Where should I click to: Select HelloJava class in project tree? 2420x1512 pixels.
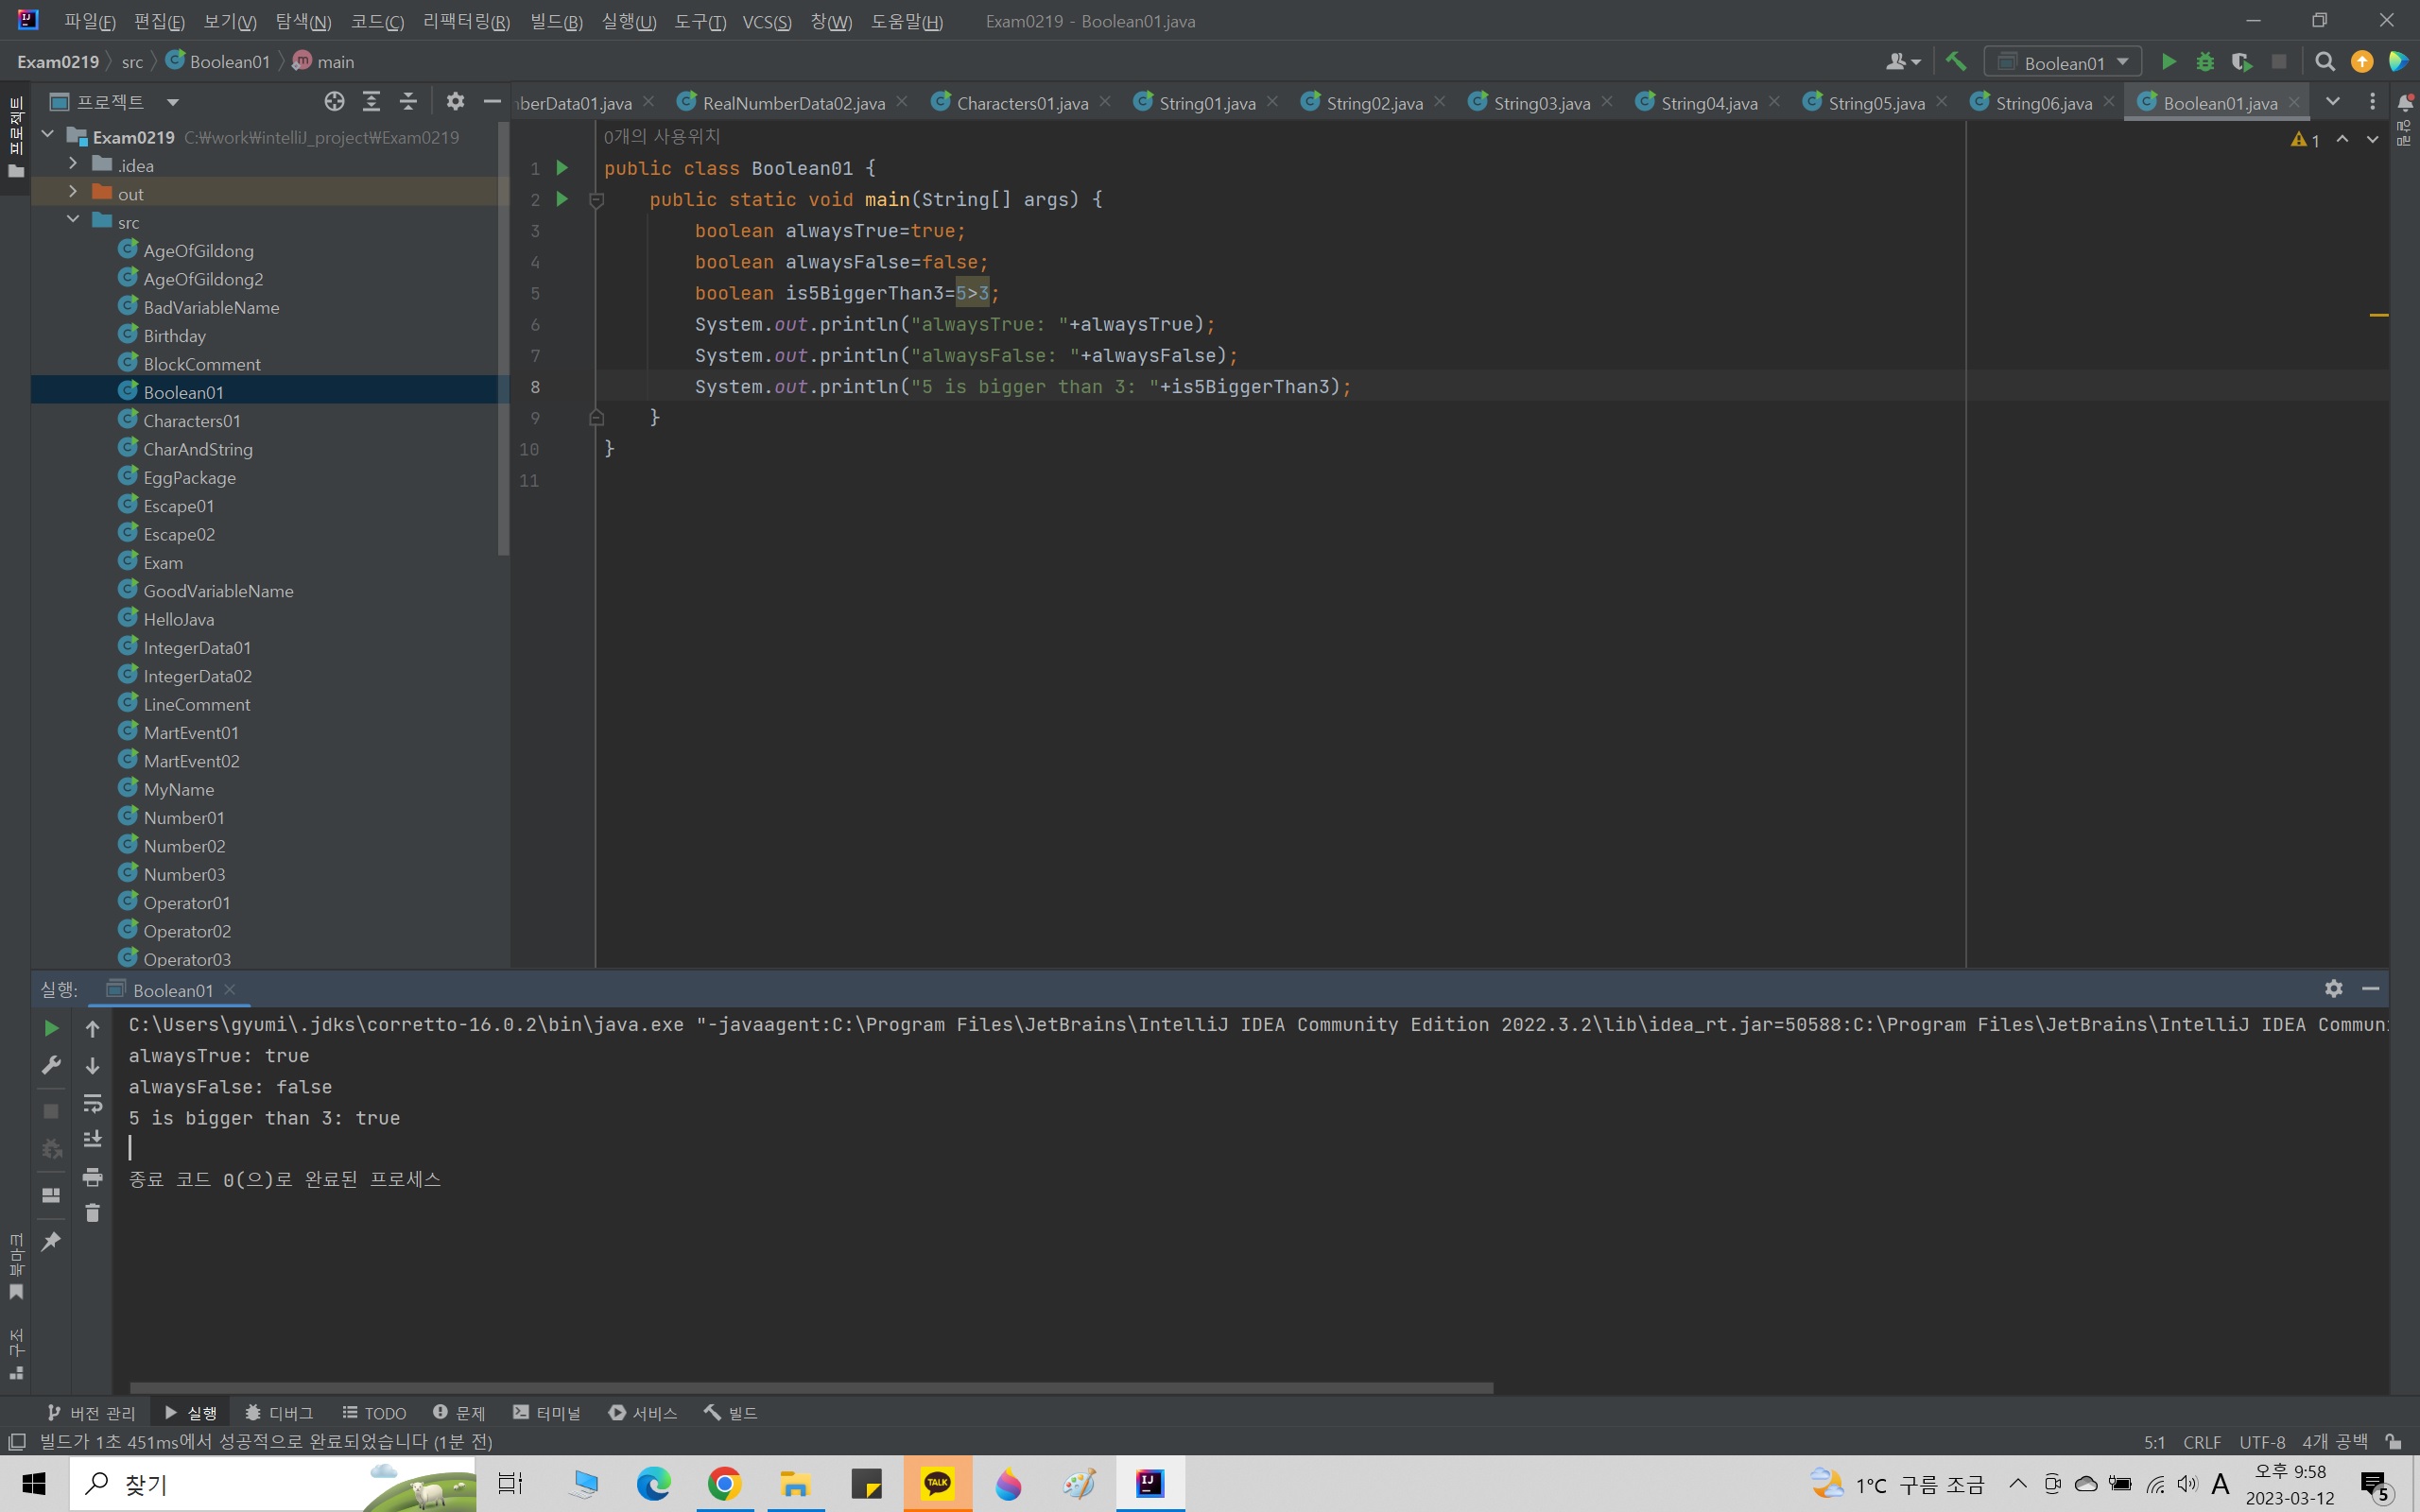click(x=178, y=619)
